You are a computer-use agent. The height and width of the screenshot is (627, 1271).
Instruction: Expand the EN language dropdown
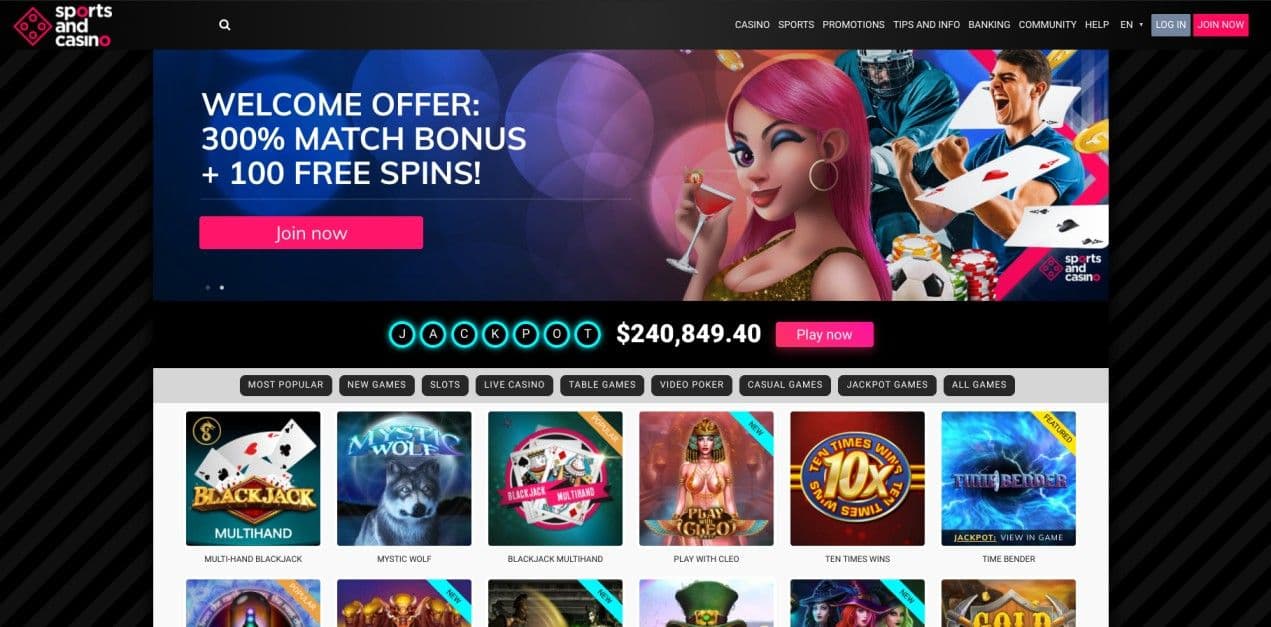click(1131, 25)
